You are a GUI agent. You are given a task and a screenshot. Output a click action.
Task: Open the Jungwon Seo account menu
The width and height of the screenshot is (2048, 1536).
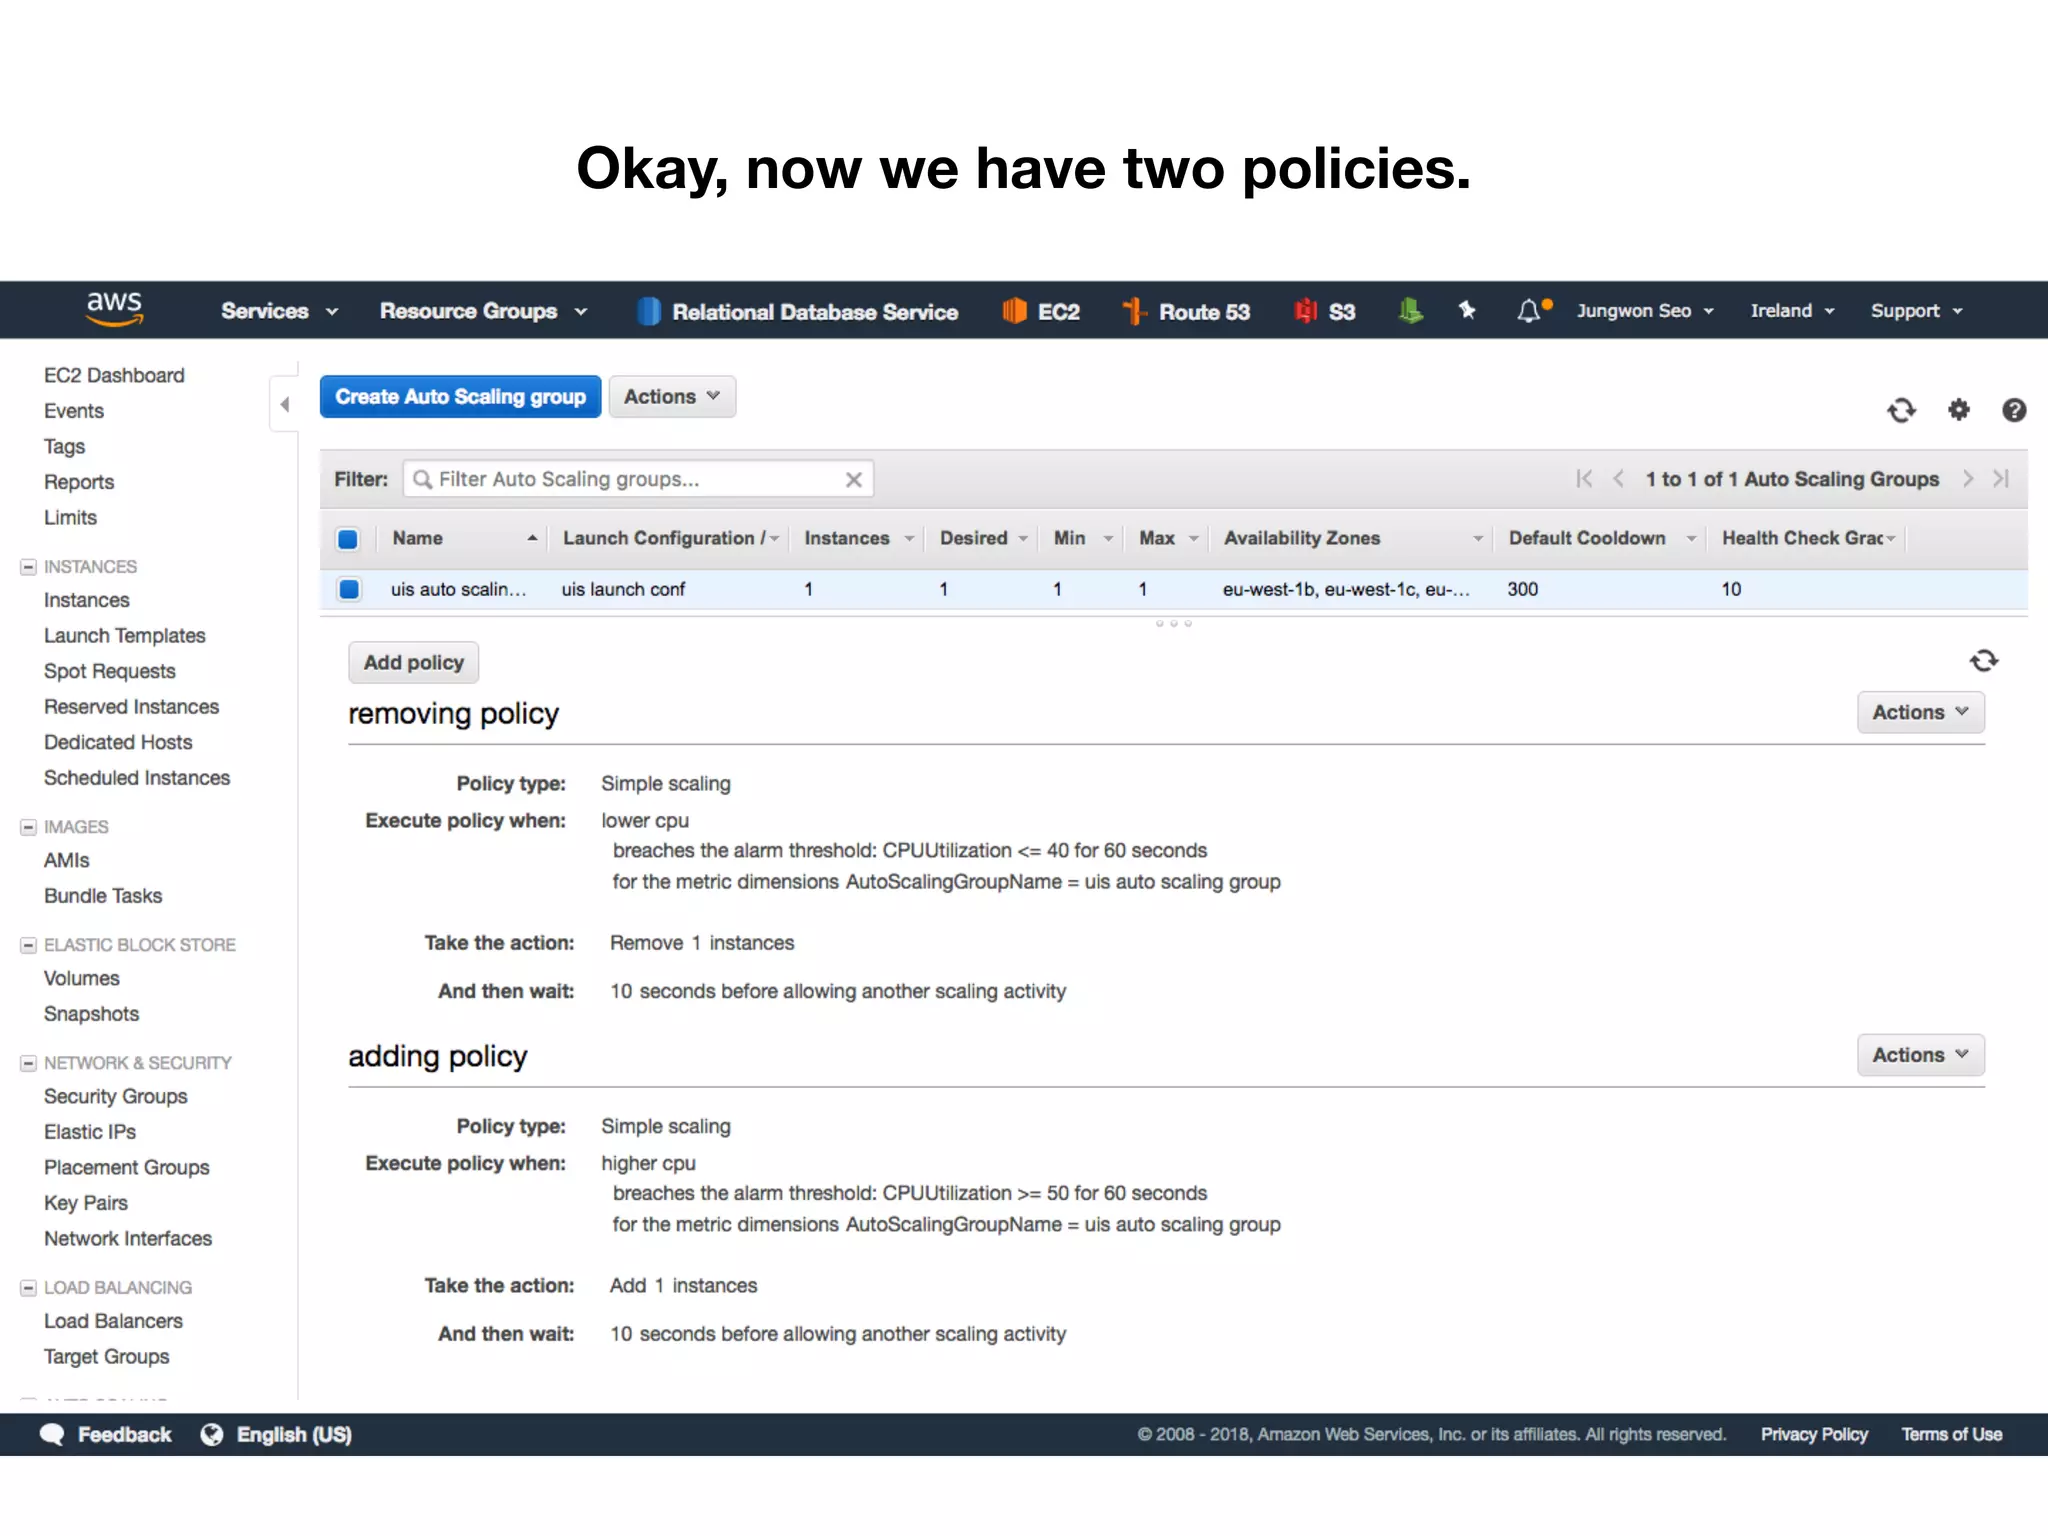(1645, 311)
